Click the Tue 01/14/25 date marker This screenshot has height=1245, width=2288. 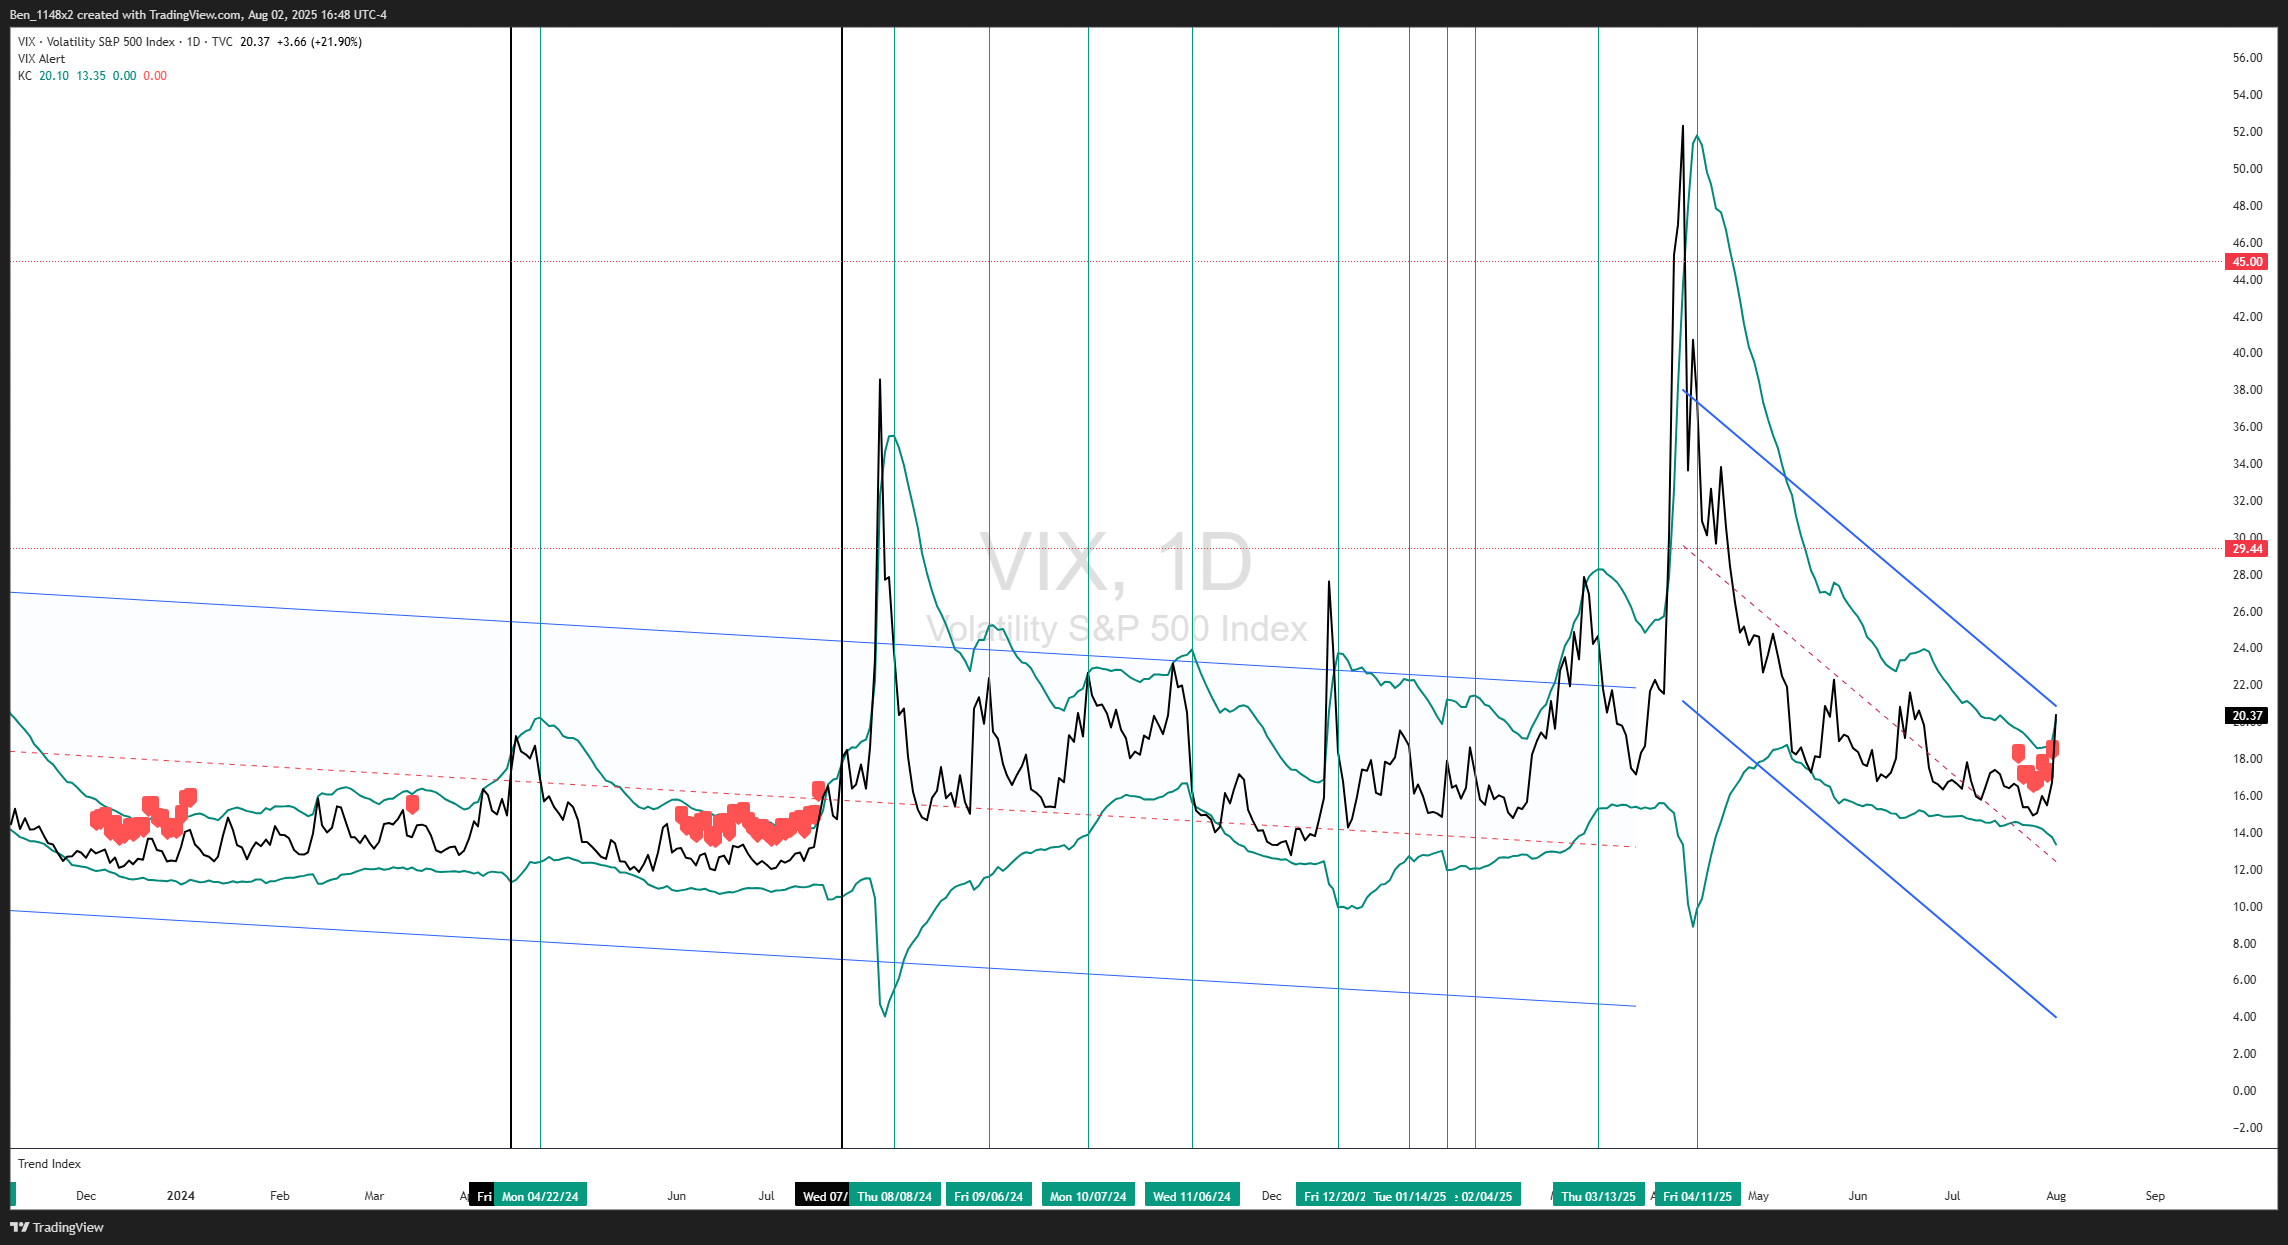point(1409,1196)
